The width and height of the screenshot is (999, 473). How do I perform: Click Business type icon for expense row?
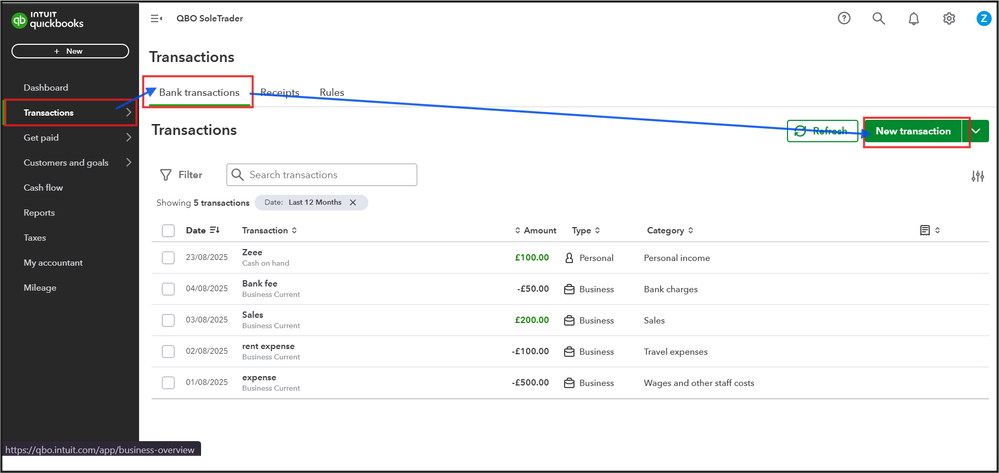[570, 383]
